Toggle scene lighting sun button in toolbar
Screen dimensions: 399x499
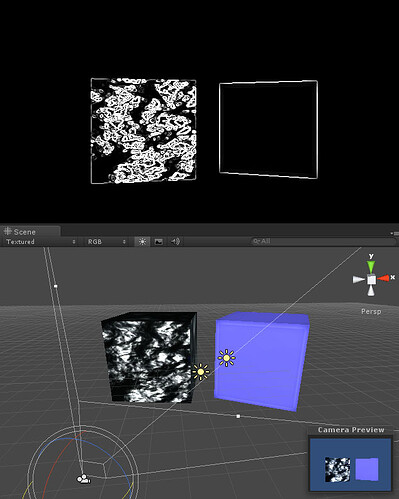pyautogui.click(x=142, y=241)
